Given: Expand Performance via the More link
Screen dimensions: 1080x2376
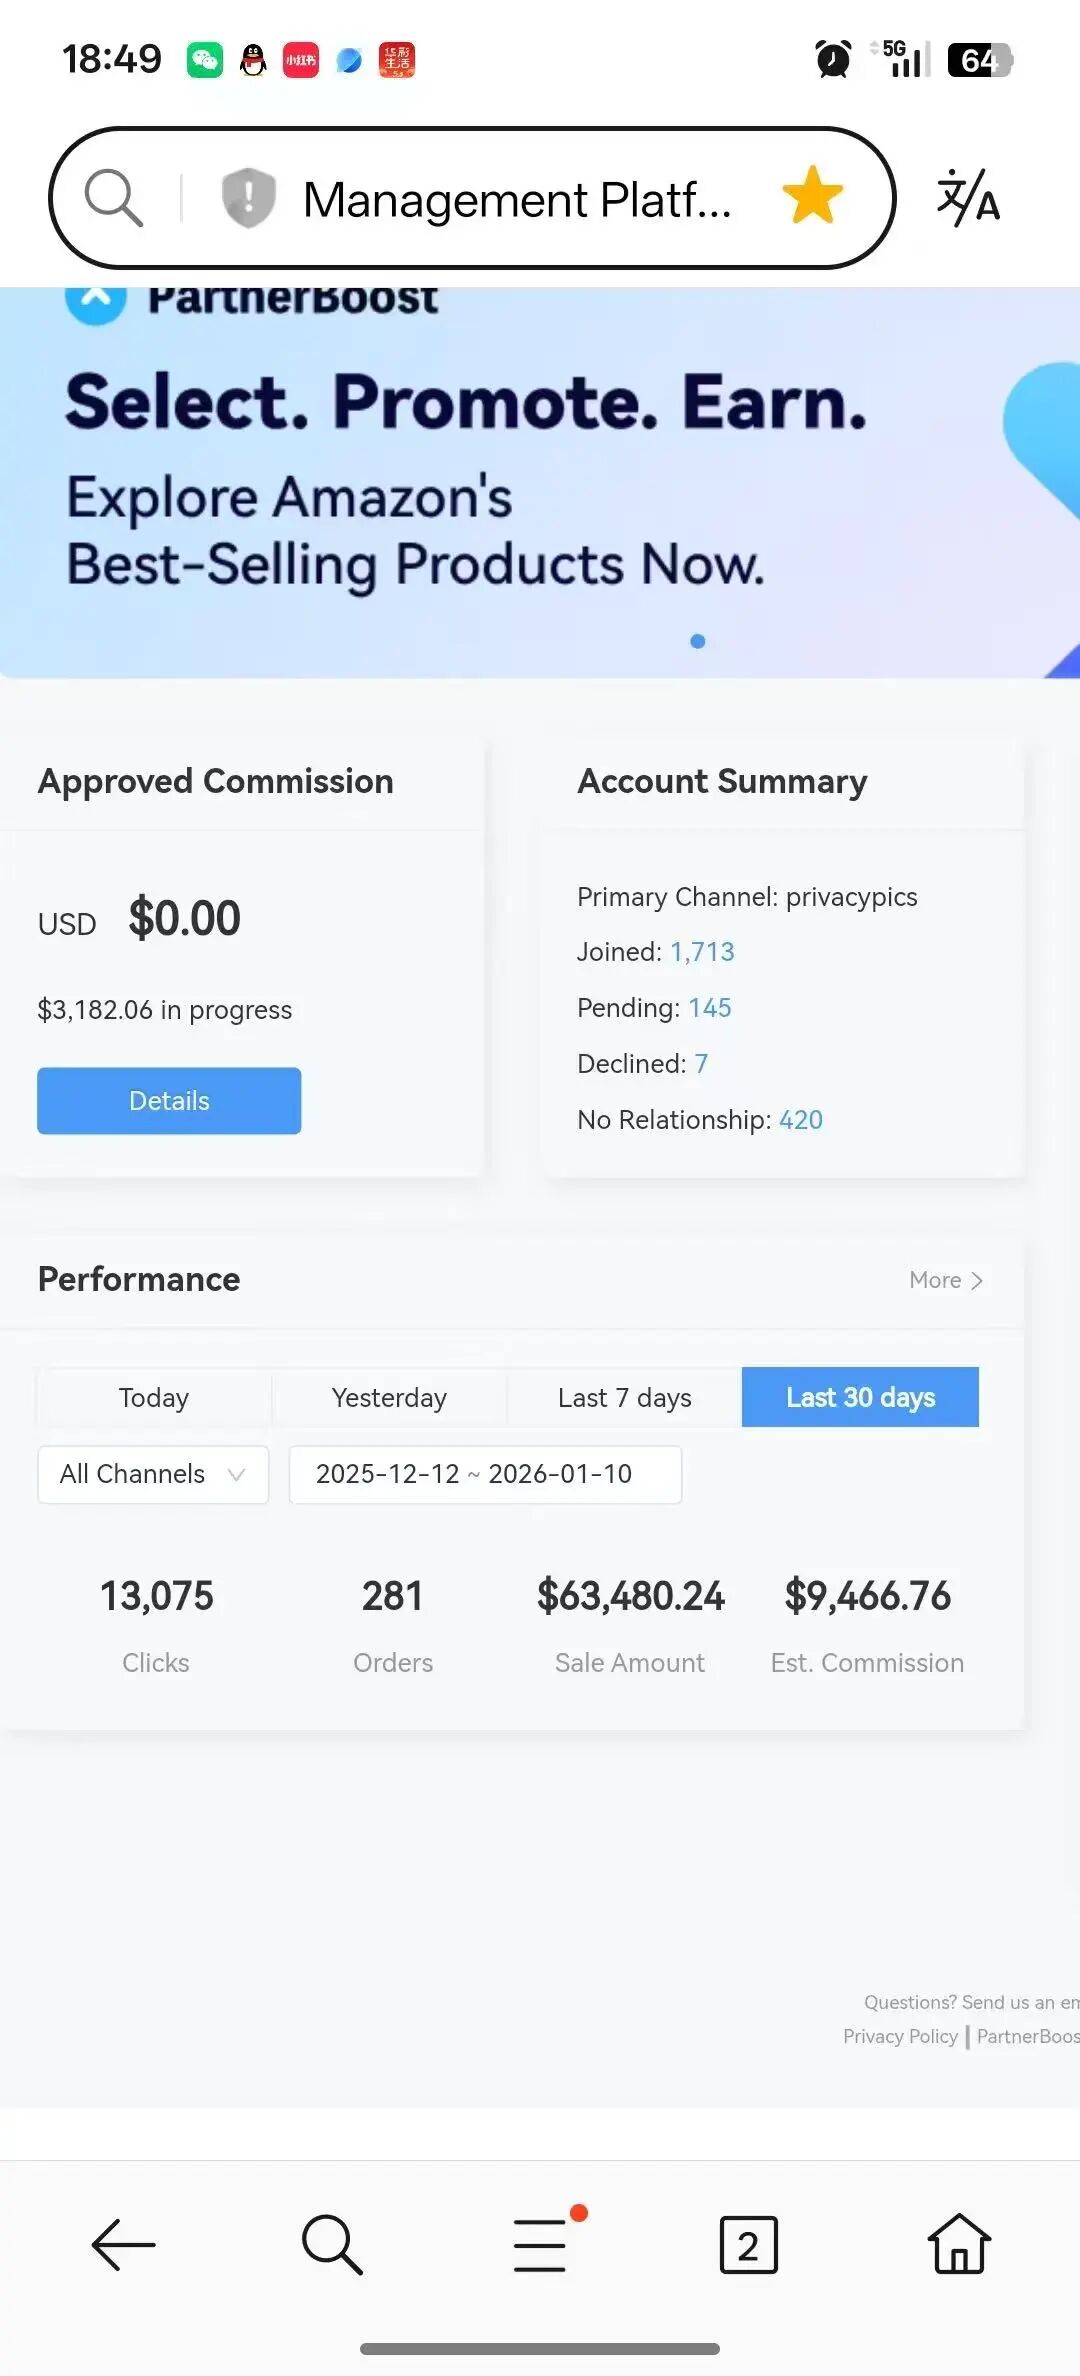Looking at the screenshot, I should pyautogui.click(x=946, y=1280).
